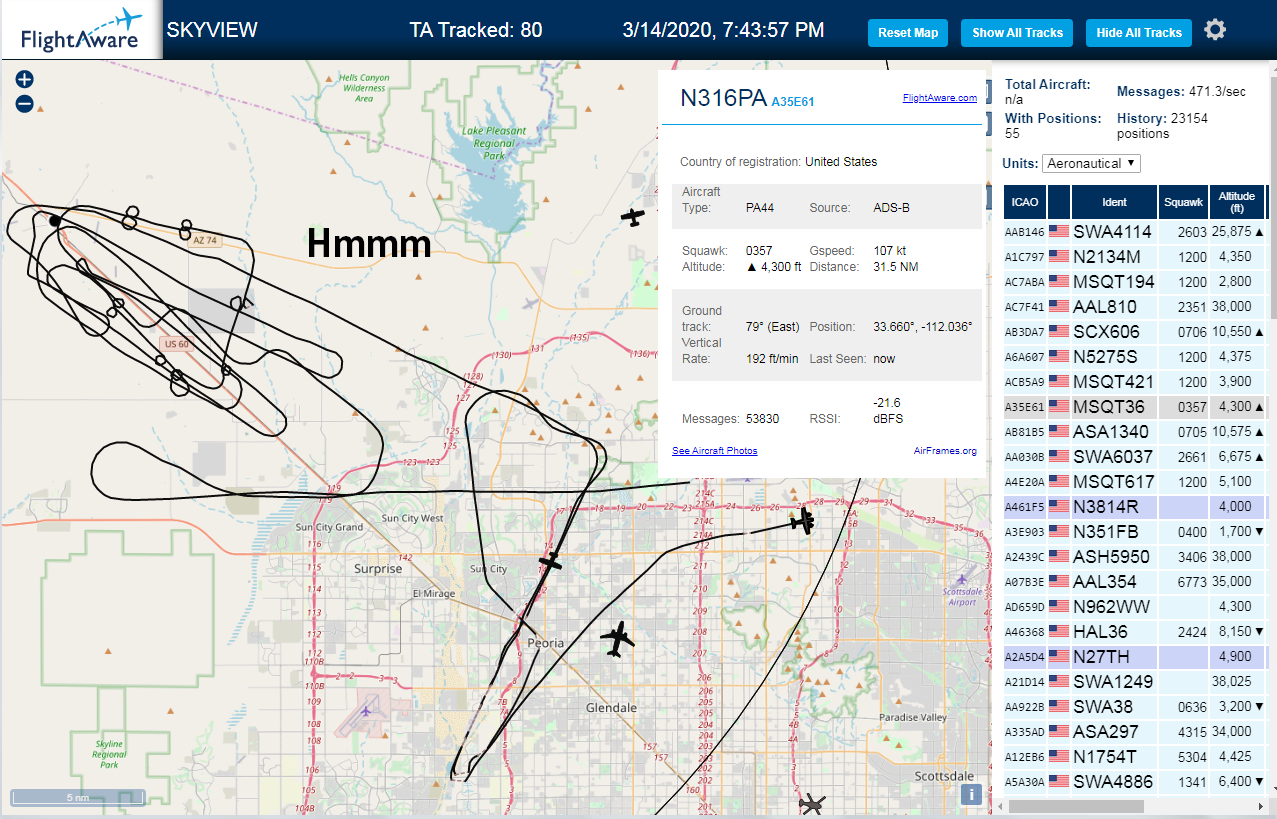Select N3814R aircraft row
1277x819 pixels.
point(1135,507)
